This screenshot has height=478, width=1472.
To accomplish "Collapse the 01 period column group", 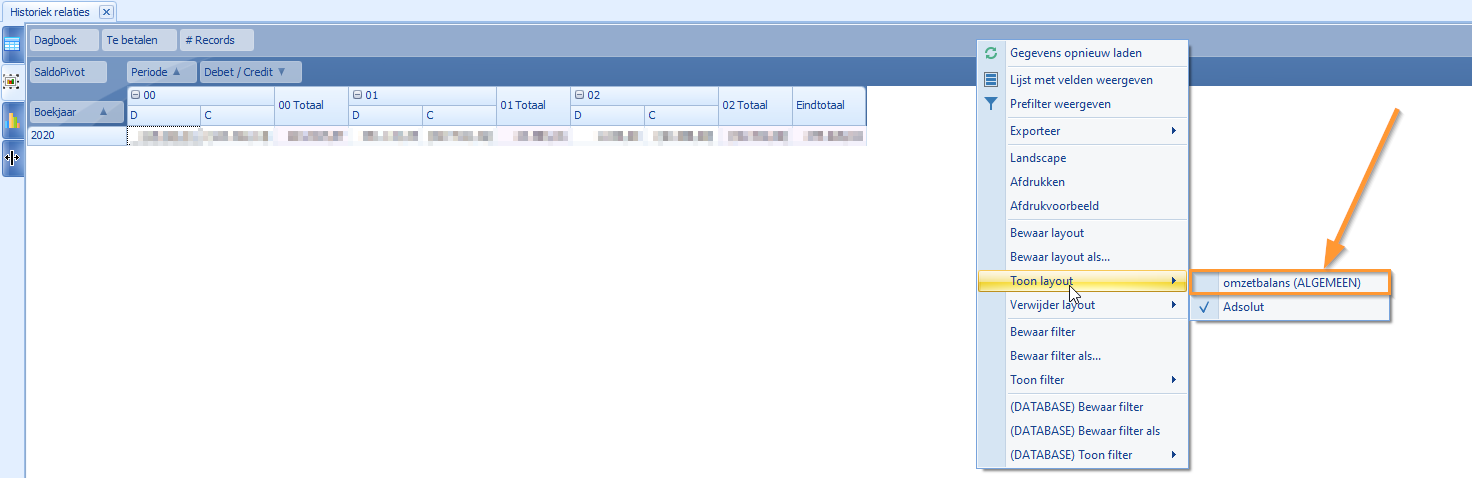I will 357,95.
